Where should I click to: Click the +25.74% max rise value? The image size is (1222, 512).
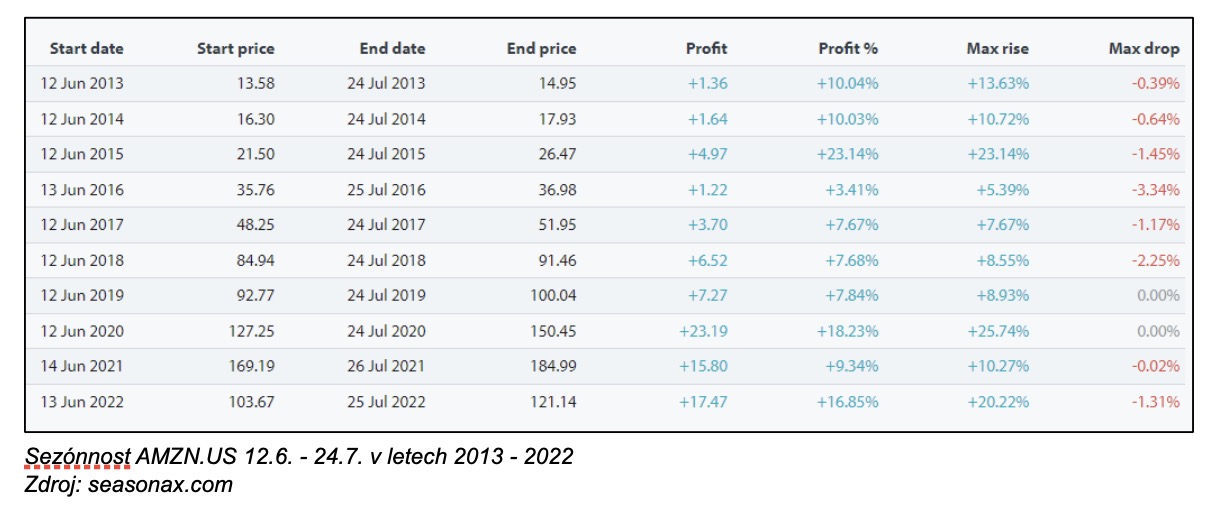(997, 331)
